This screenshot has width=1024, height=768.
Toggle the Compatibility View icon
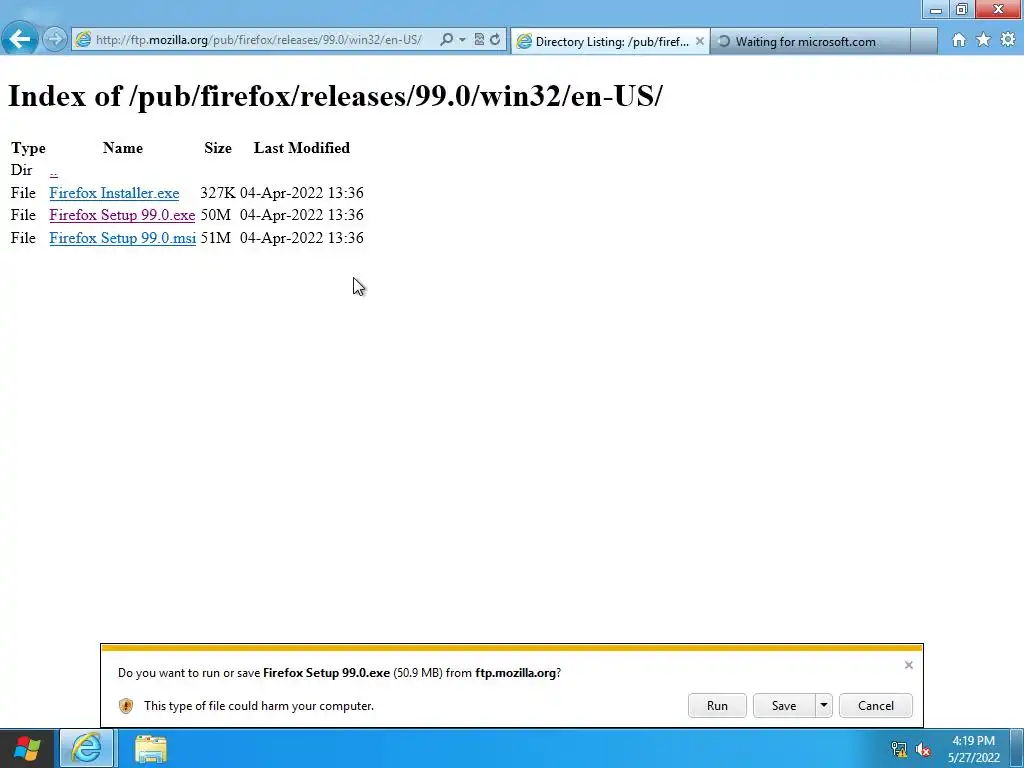pos(479,40)
